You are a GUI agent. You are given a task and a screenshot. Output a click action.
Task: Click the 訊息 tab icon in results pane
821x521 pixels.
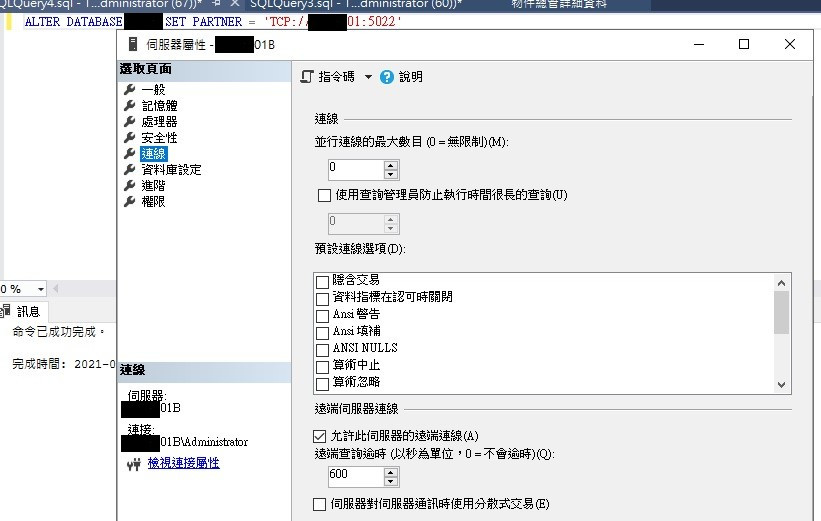[x=5, y=311]
